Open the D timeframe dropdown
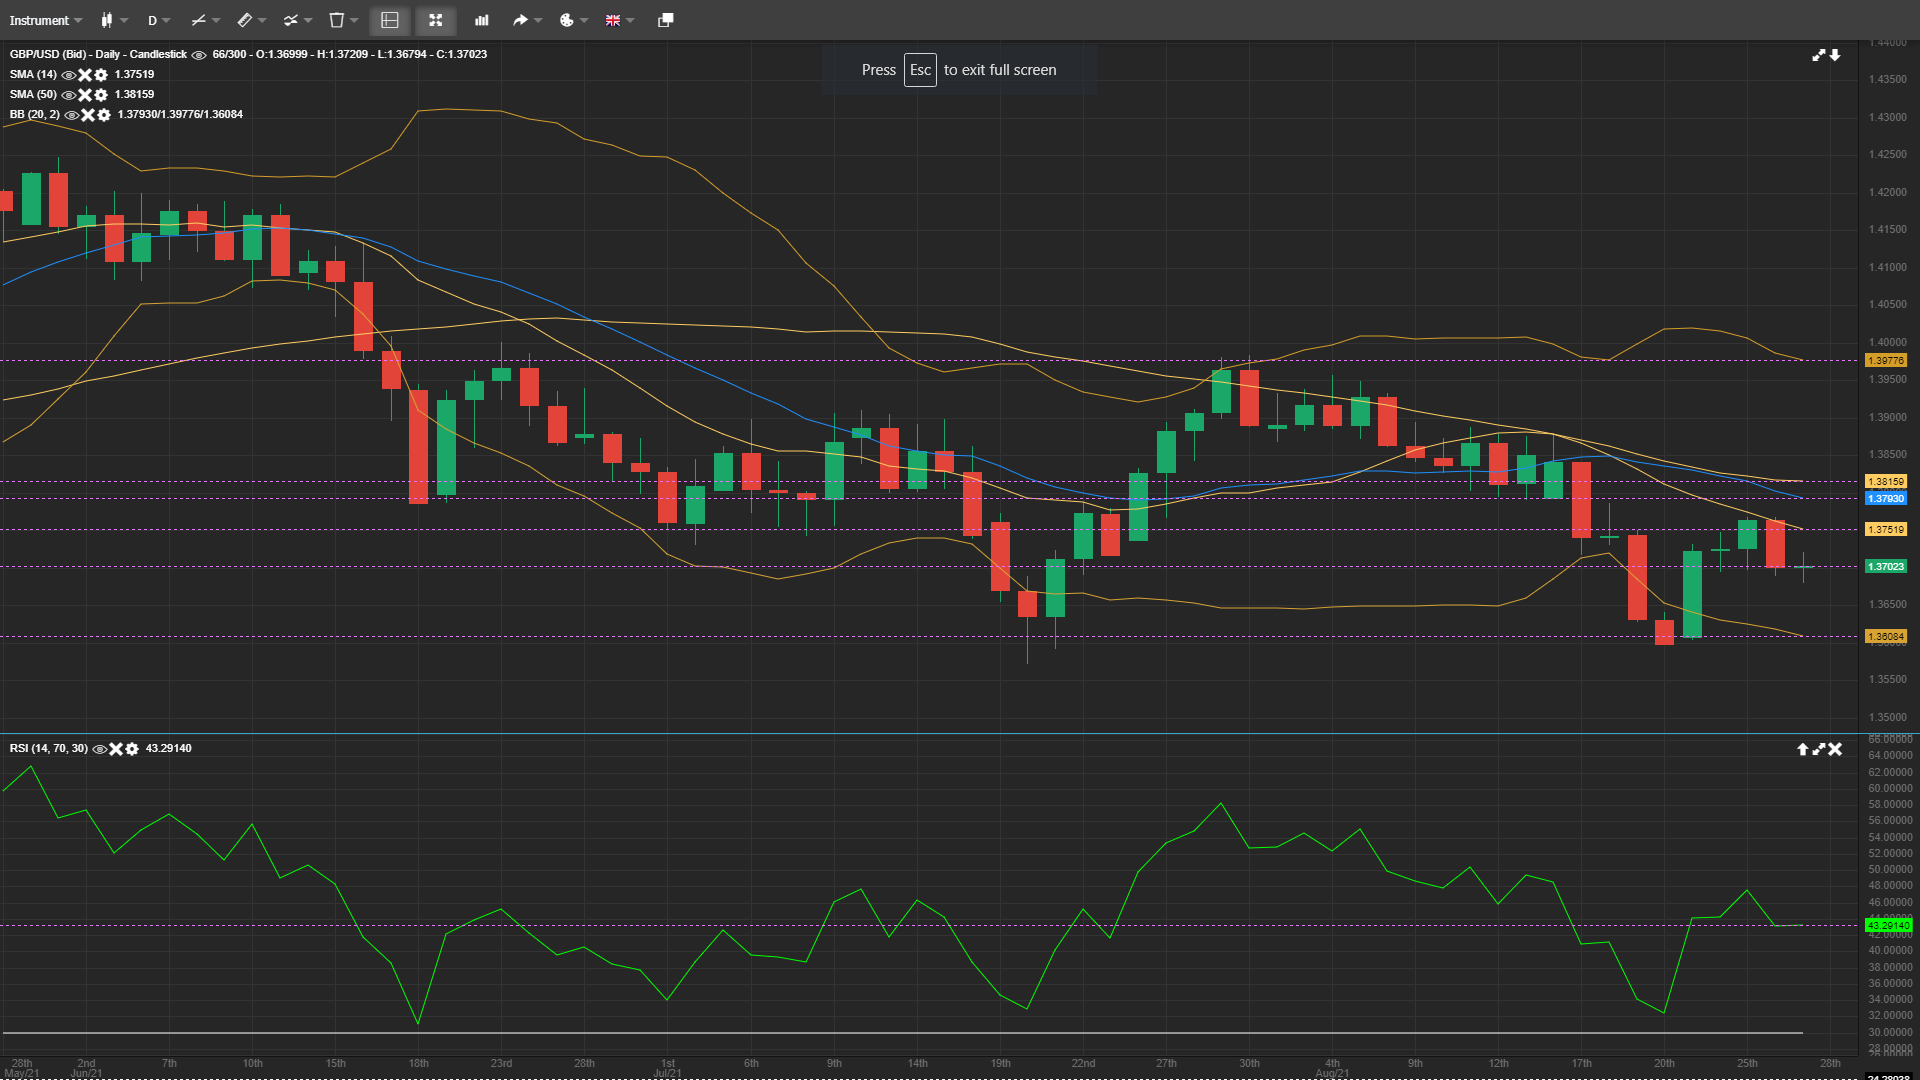 pos(159,20)
